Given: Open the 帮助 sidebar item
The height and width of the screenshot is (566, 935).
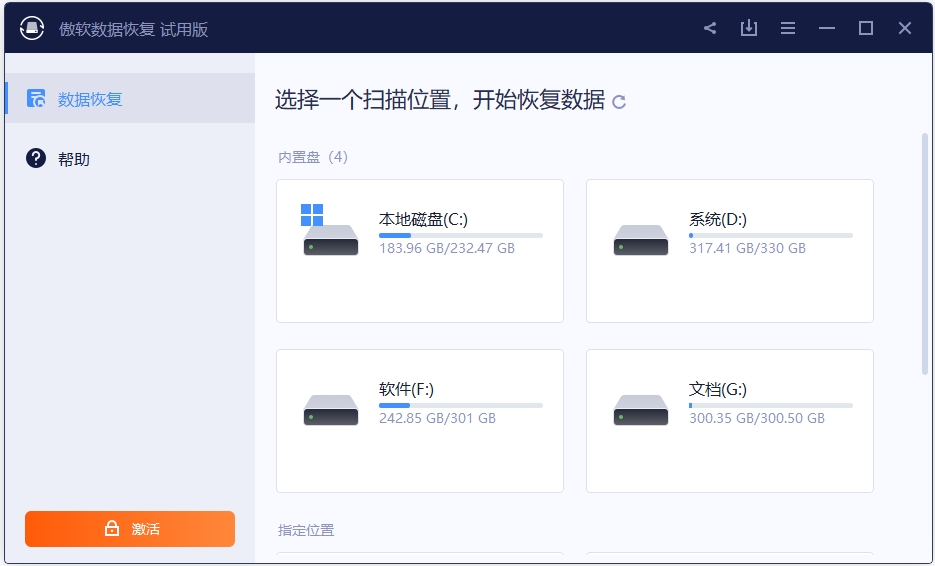Looking at the screenshot, I should click(74, 159).
